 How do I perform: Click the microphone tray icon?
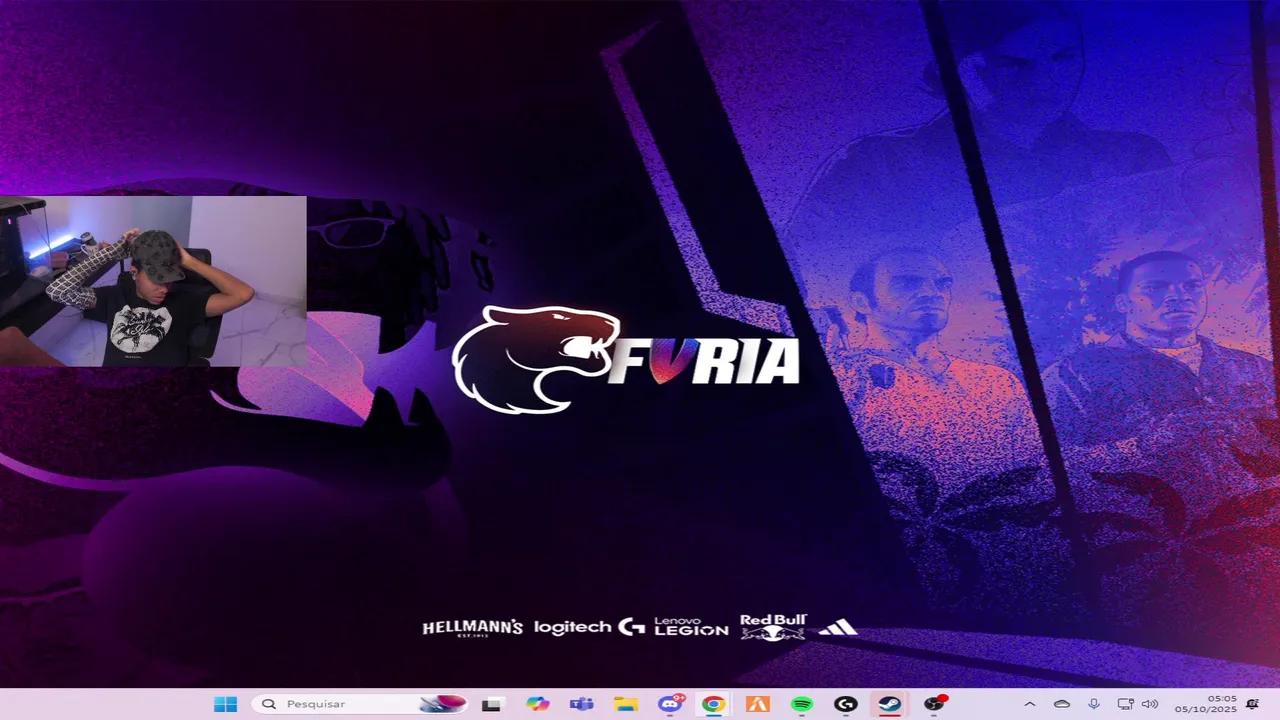point(1094,704)
